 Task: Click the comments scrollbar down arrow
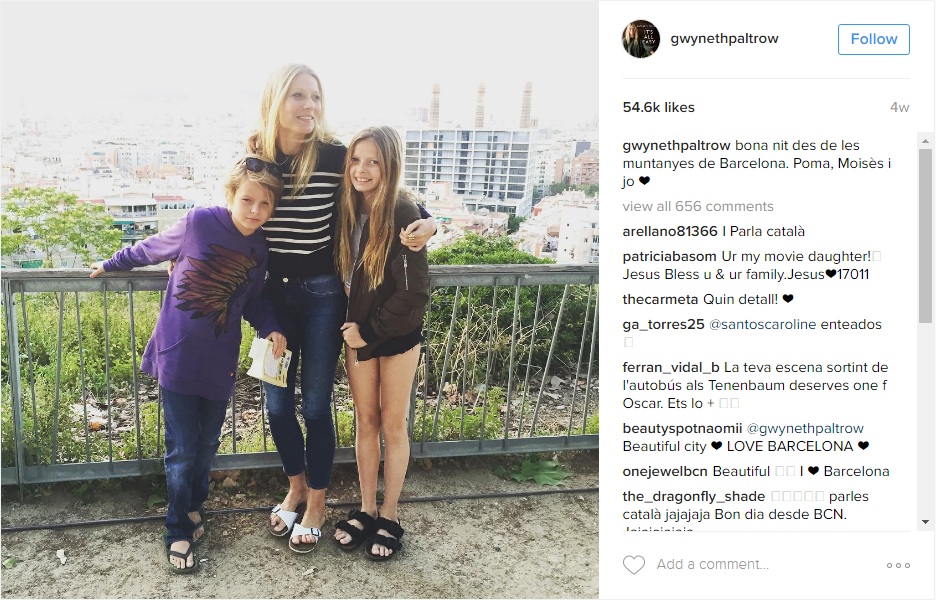tap(925, 522)
